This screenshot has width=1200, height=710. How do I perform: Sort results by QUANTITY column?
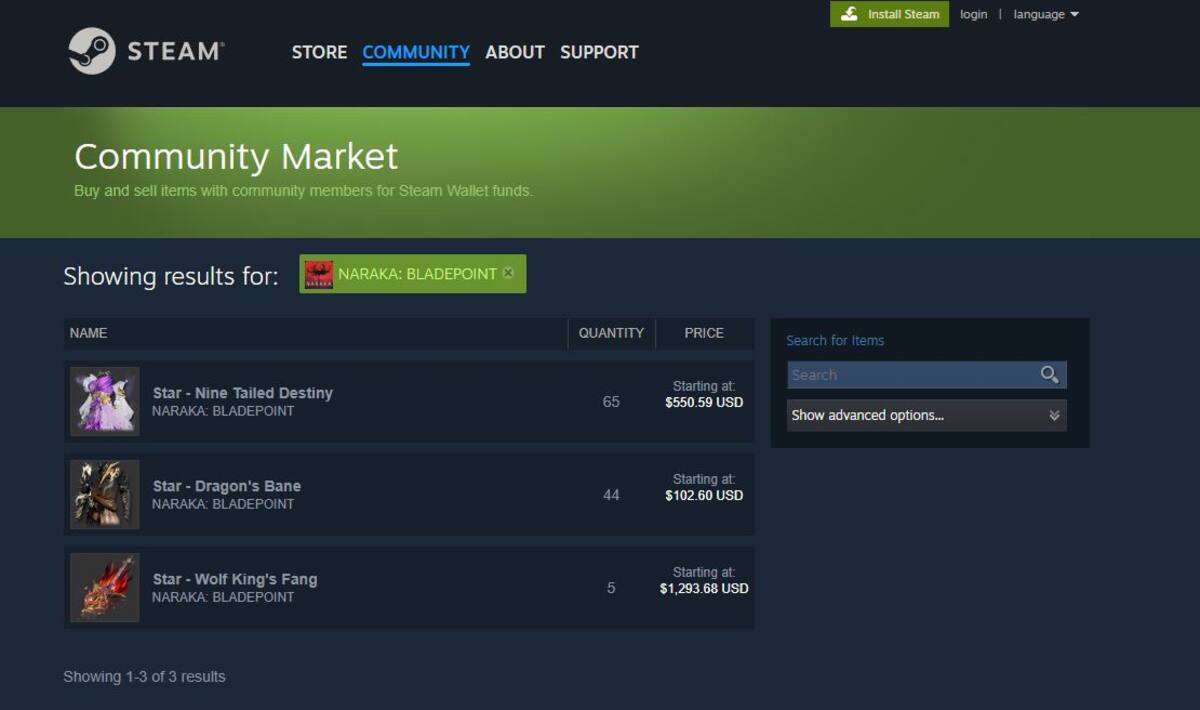[x=611, y=333]
